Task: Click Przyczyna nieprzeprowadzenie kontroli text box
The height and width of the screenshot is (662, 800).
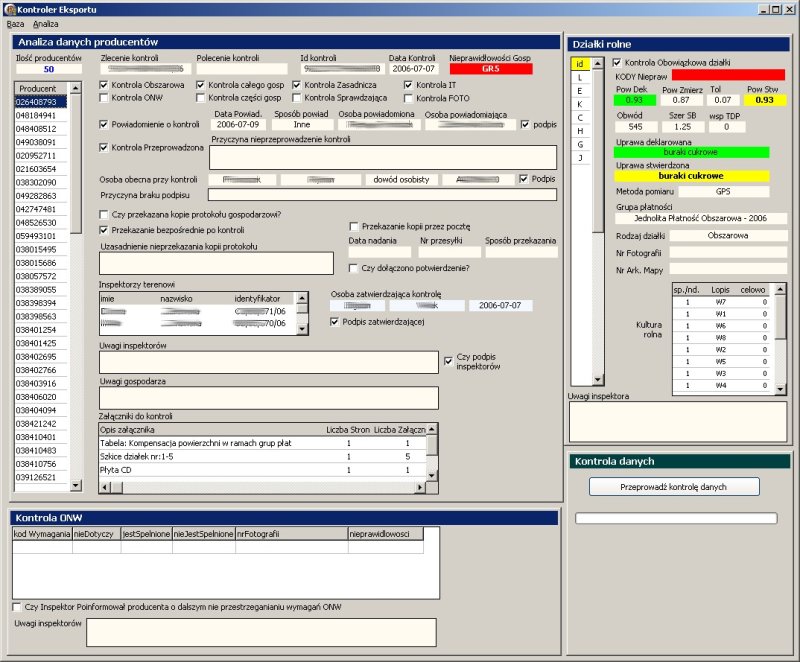Action: click(383, 157)
